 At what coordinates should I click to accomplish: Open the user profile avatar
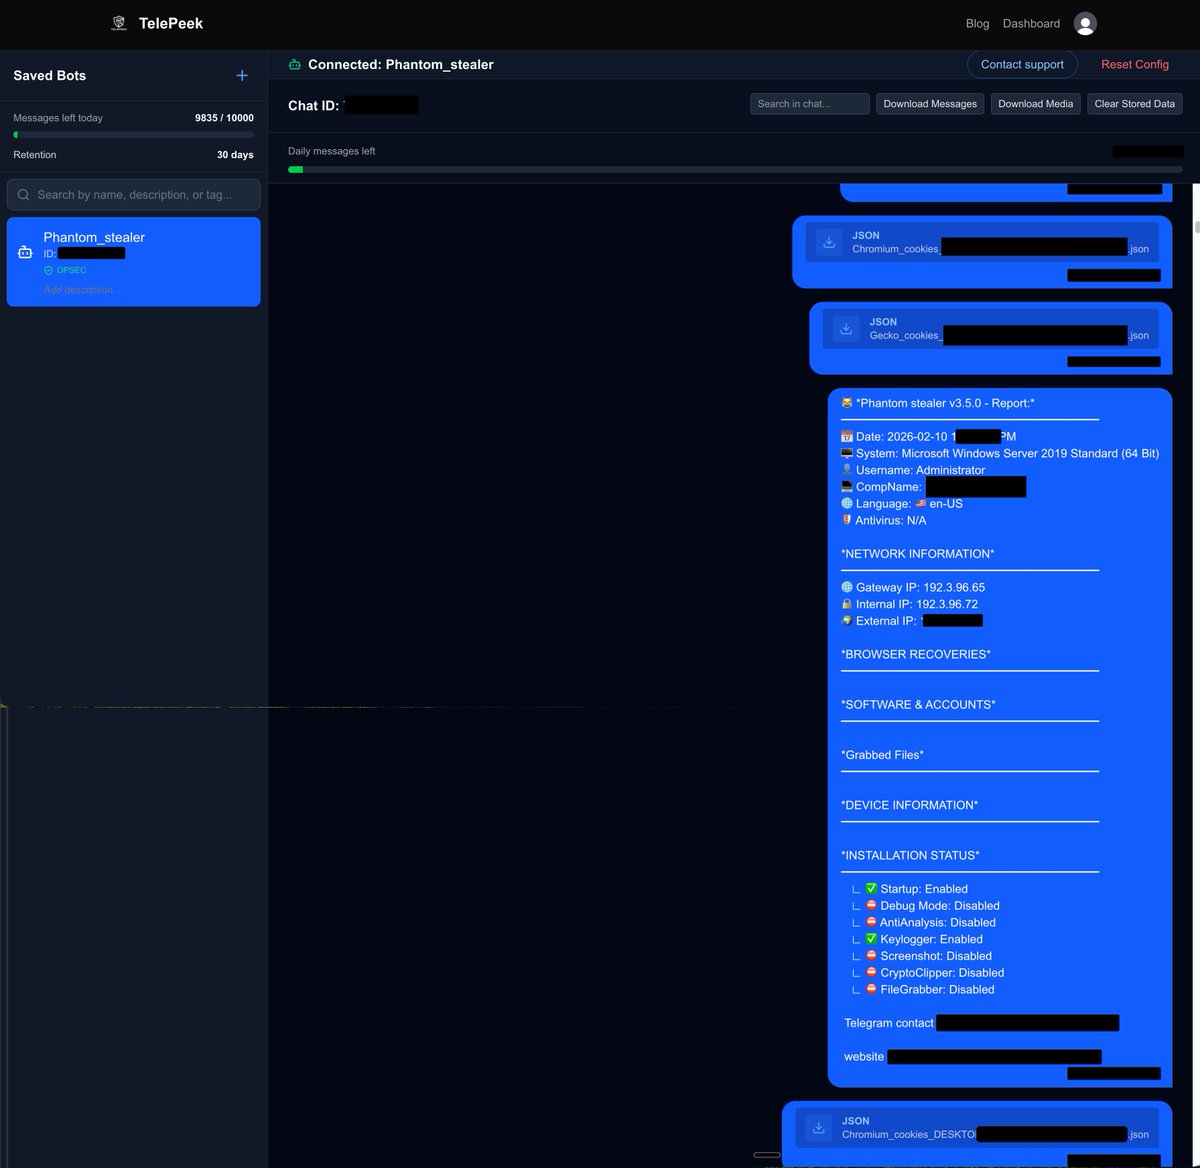click(1085, 23)
